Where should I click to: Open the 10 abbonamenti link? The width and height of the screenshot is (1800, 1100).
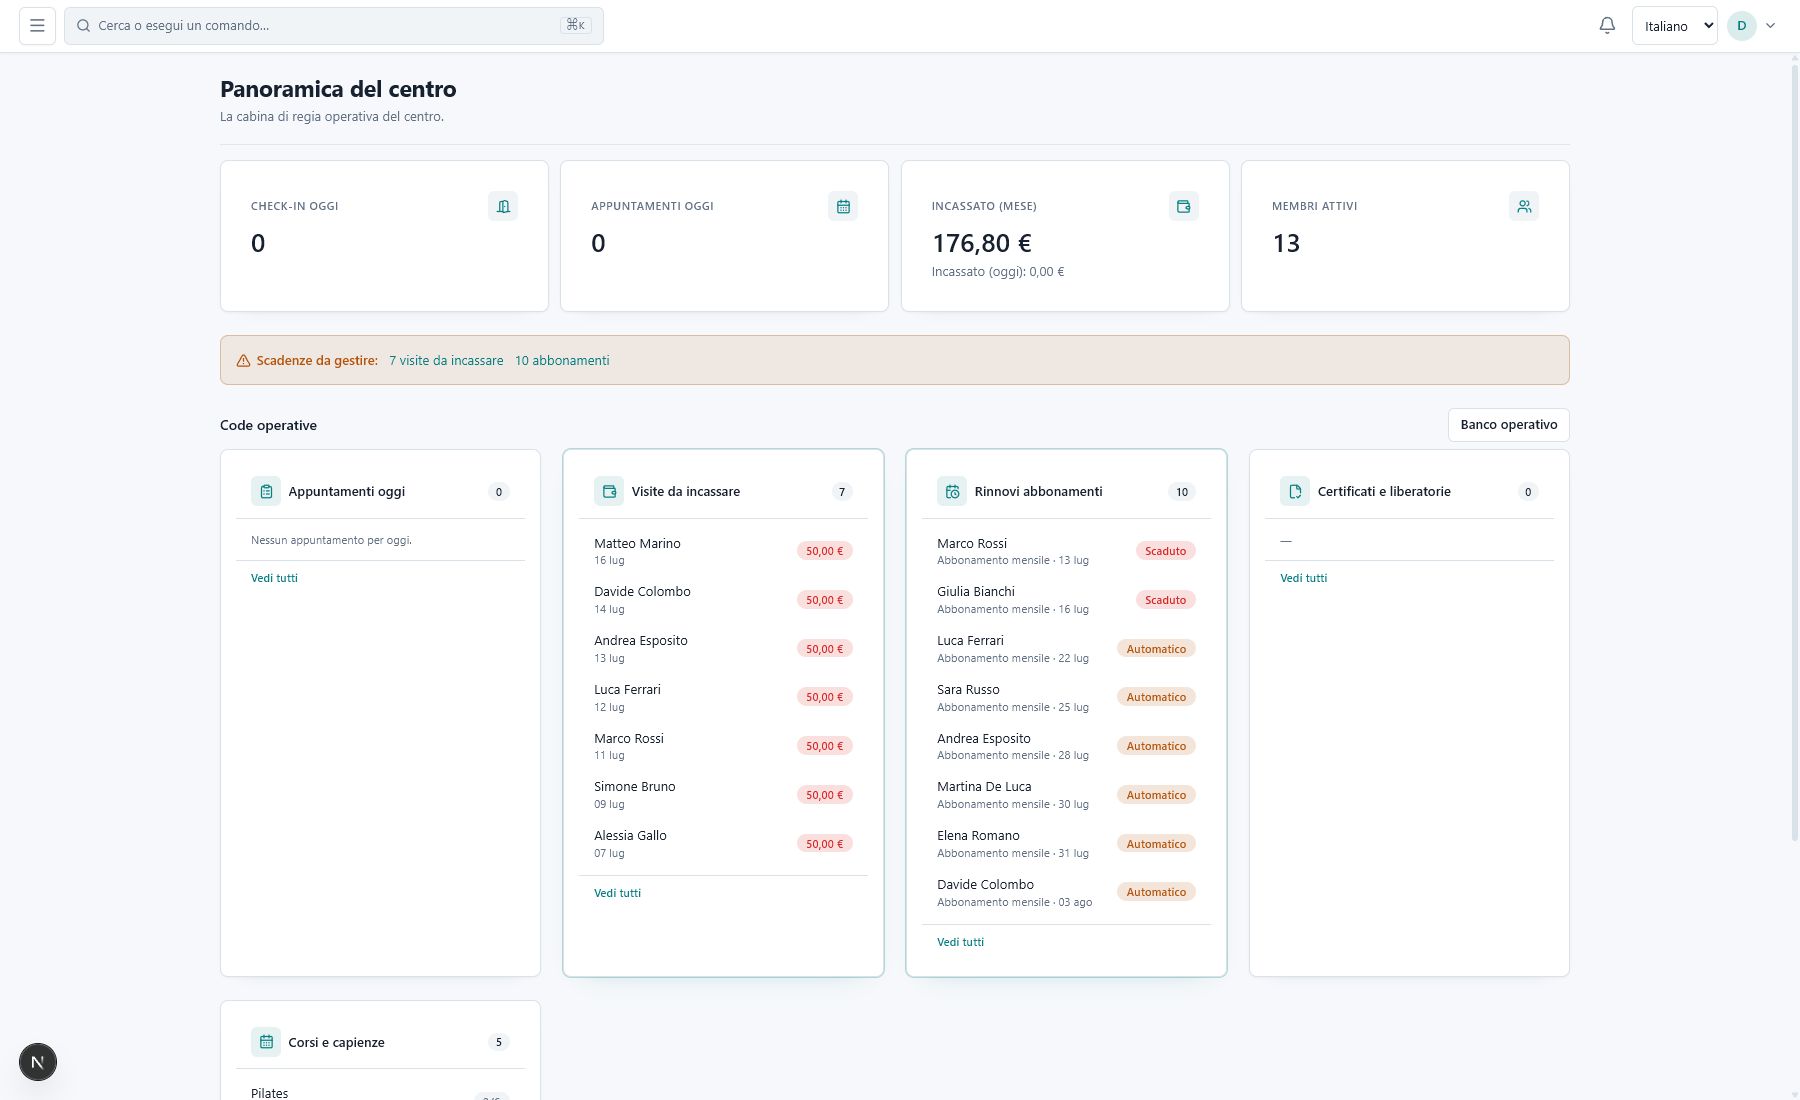[x=562, y=361]
